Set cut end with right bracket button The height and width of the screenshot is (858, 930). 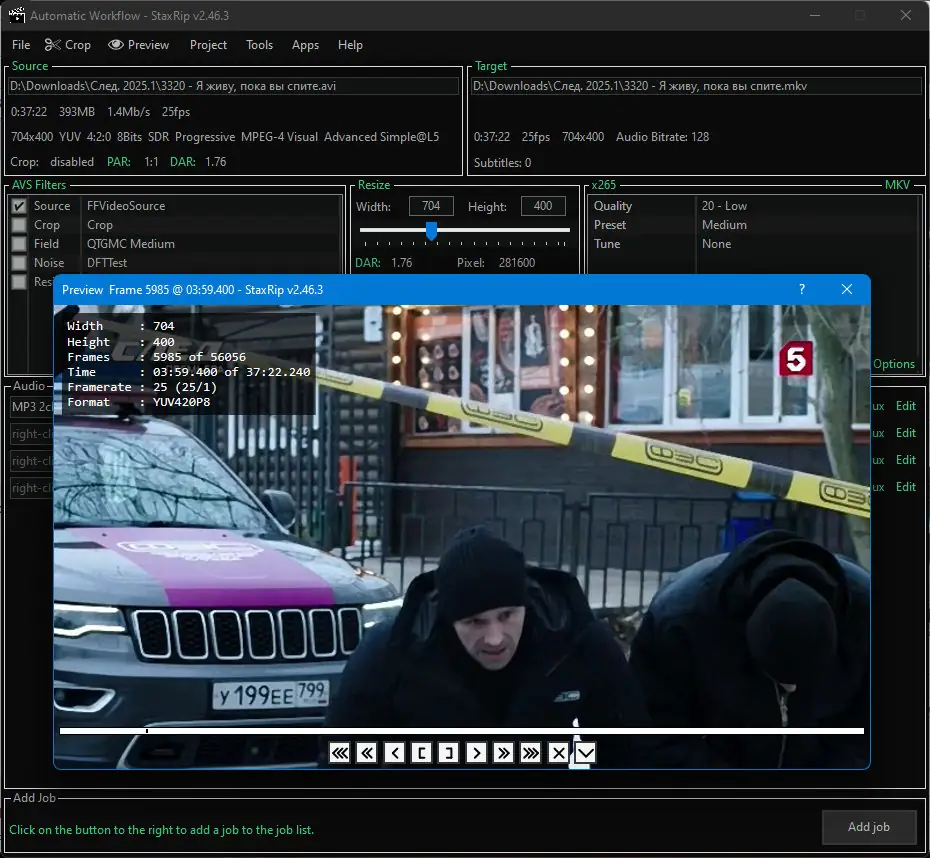pyautogui.click(x=449, y=753)
